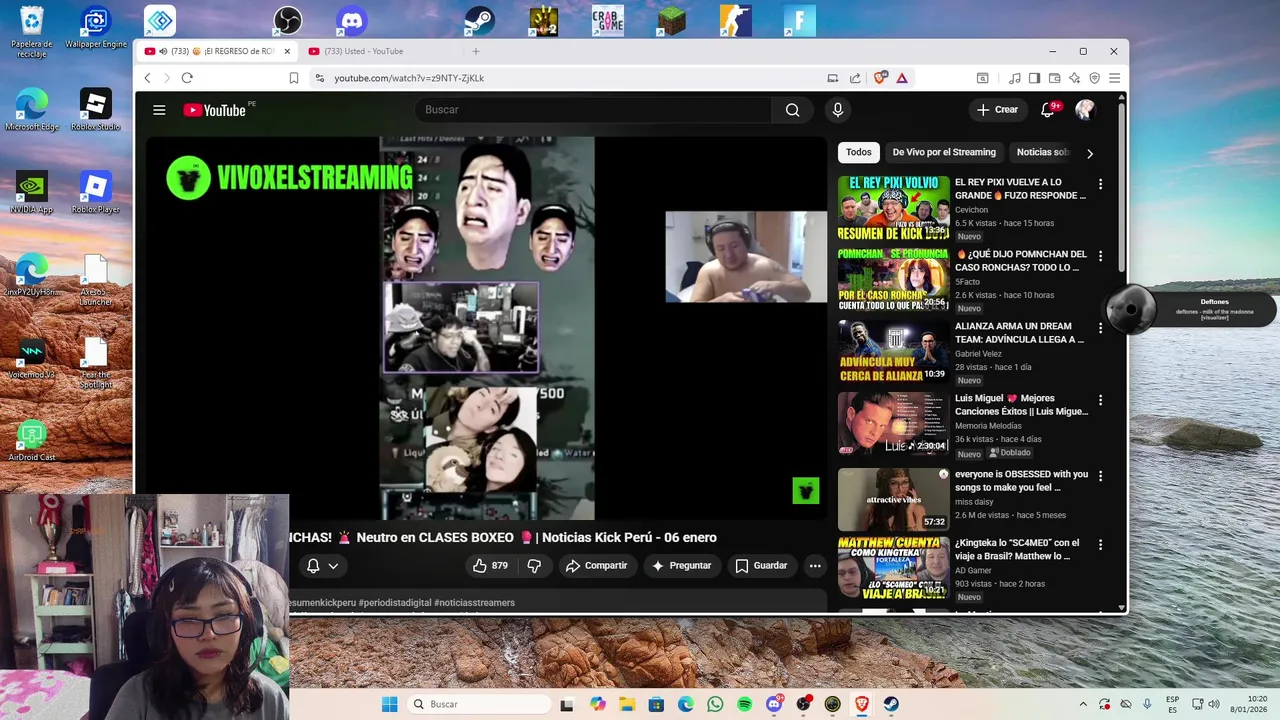The image size is (1280, 720).
Task: Open the attractive vibes video thumbnail
Action: 893,499
